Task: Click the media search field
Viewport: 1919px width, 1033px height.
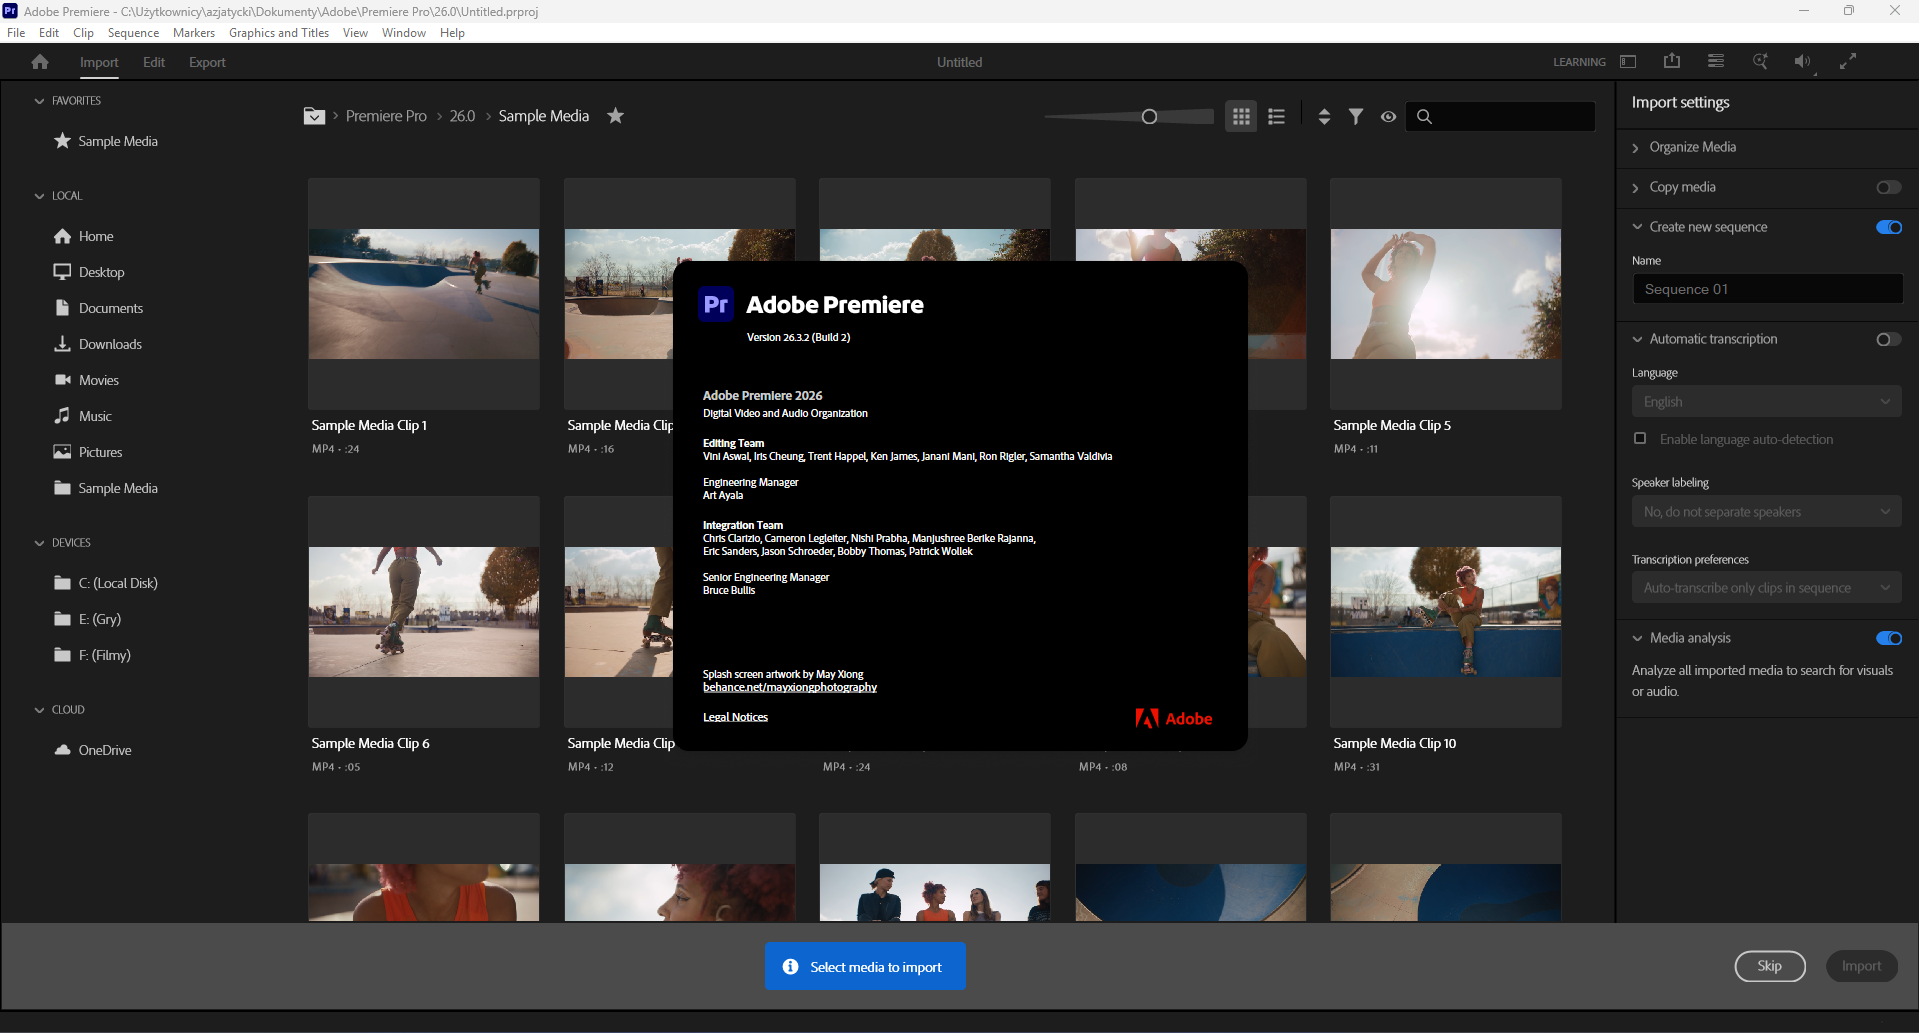Action: [1500, 117]
